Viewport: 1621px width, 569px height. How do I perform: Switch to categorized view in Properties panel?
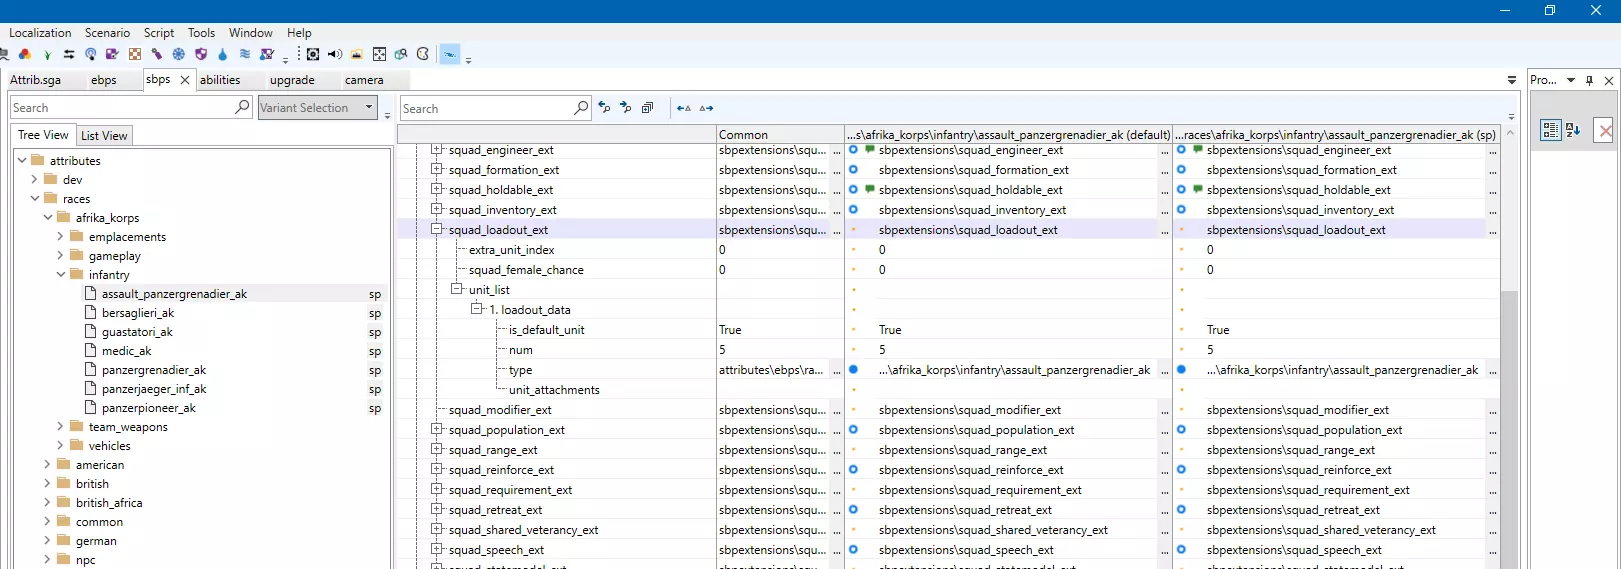click(1550, 130)
